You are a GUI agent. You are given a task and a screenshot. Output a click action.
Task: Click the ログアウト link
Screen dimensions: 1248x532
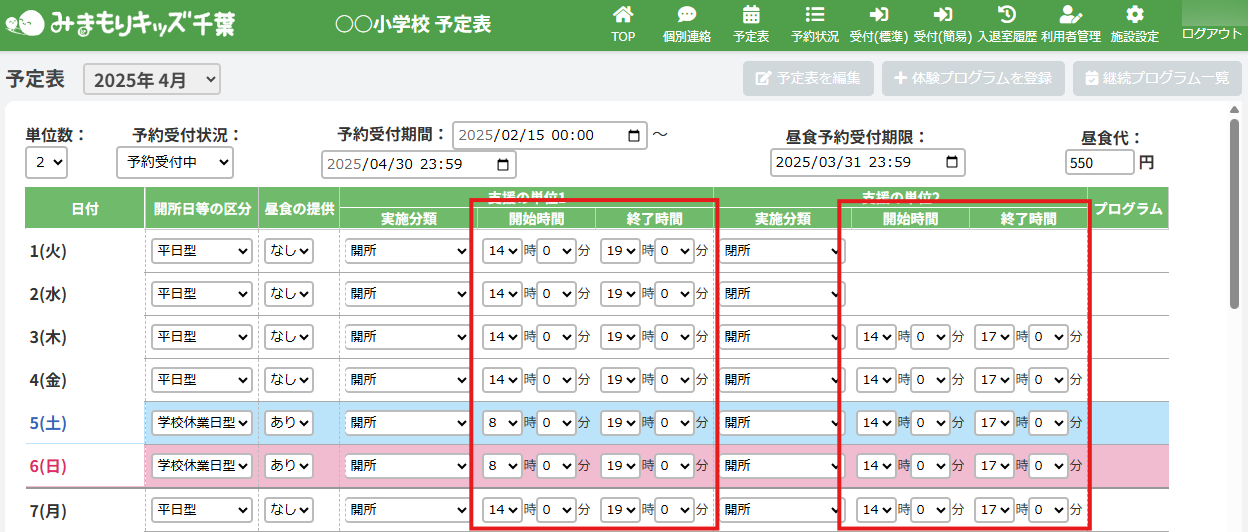tap(1211, 34)
